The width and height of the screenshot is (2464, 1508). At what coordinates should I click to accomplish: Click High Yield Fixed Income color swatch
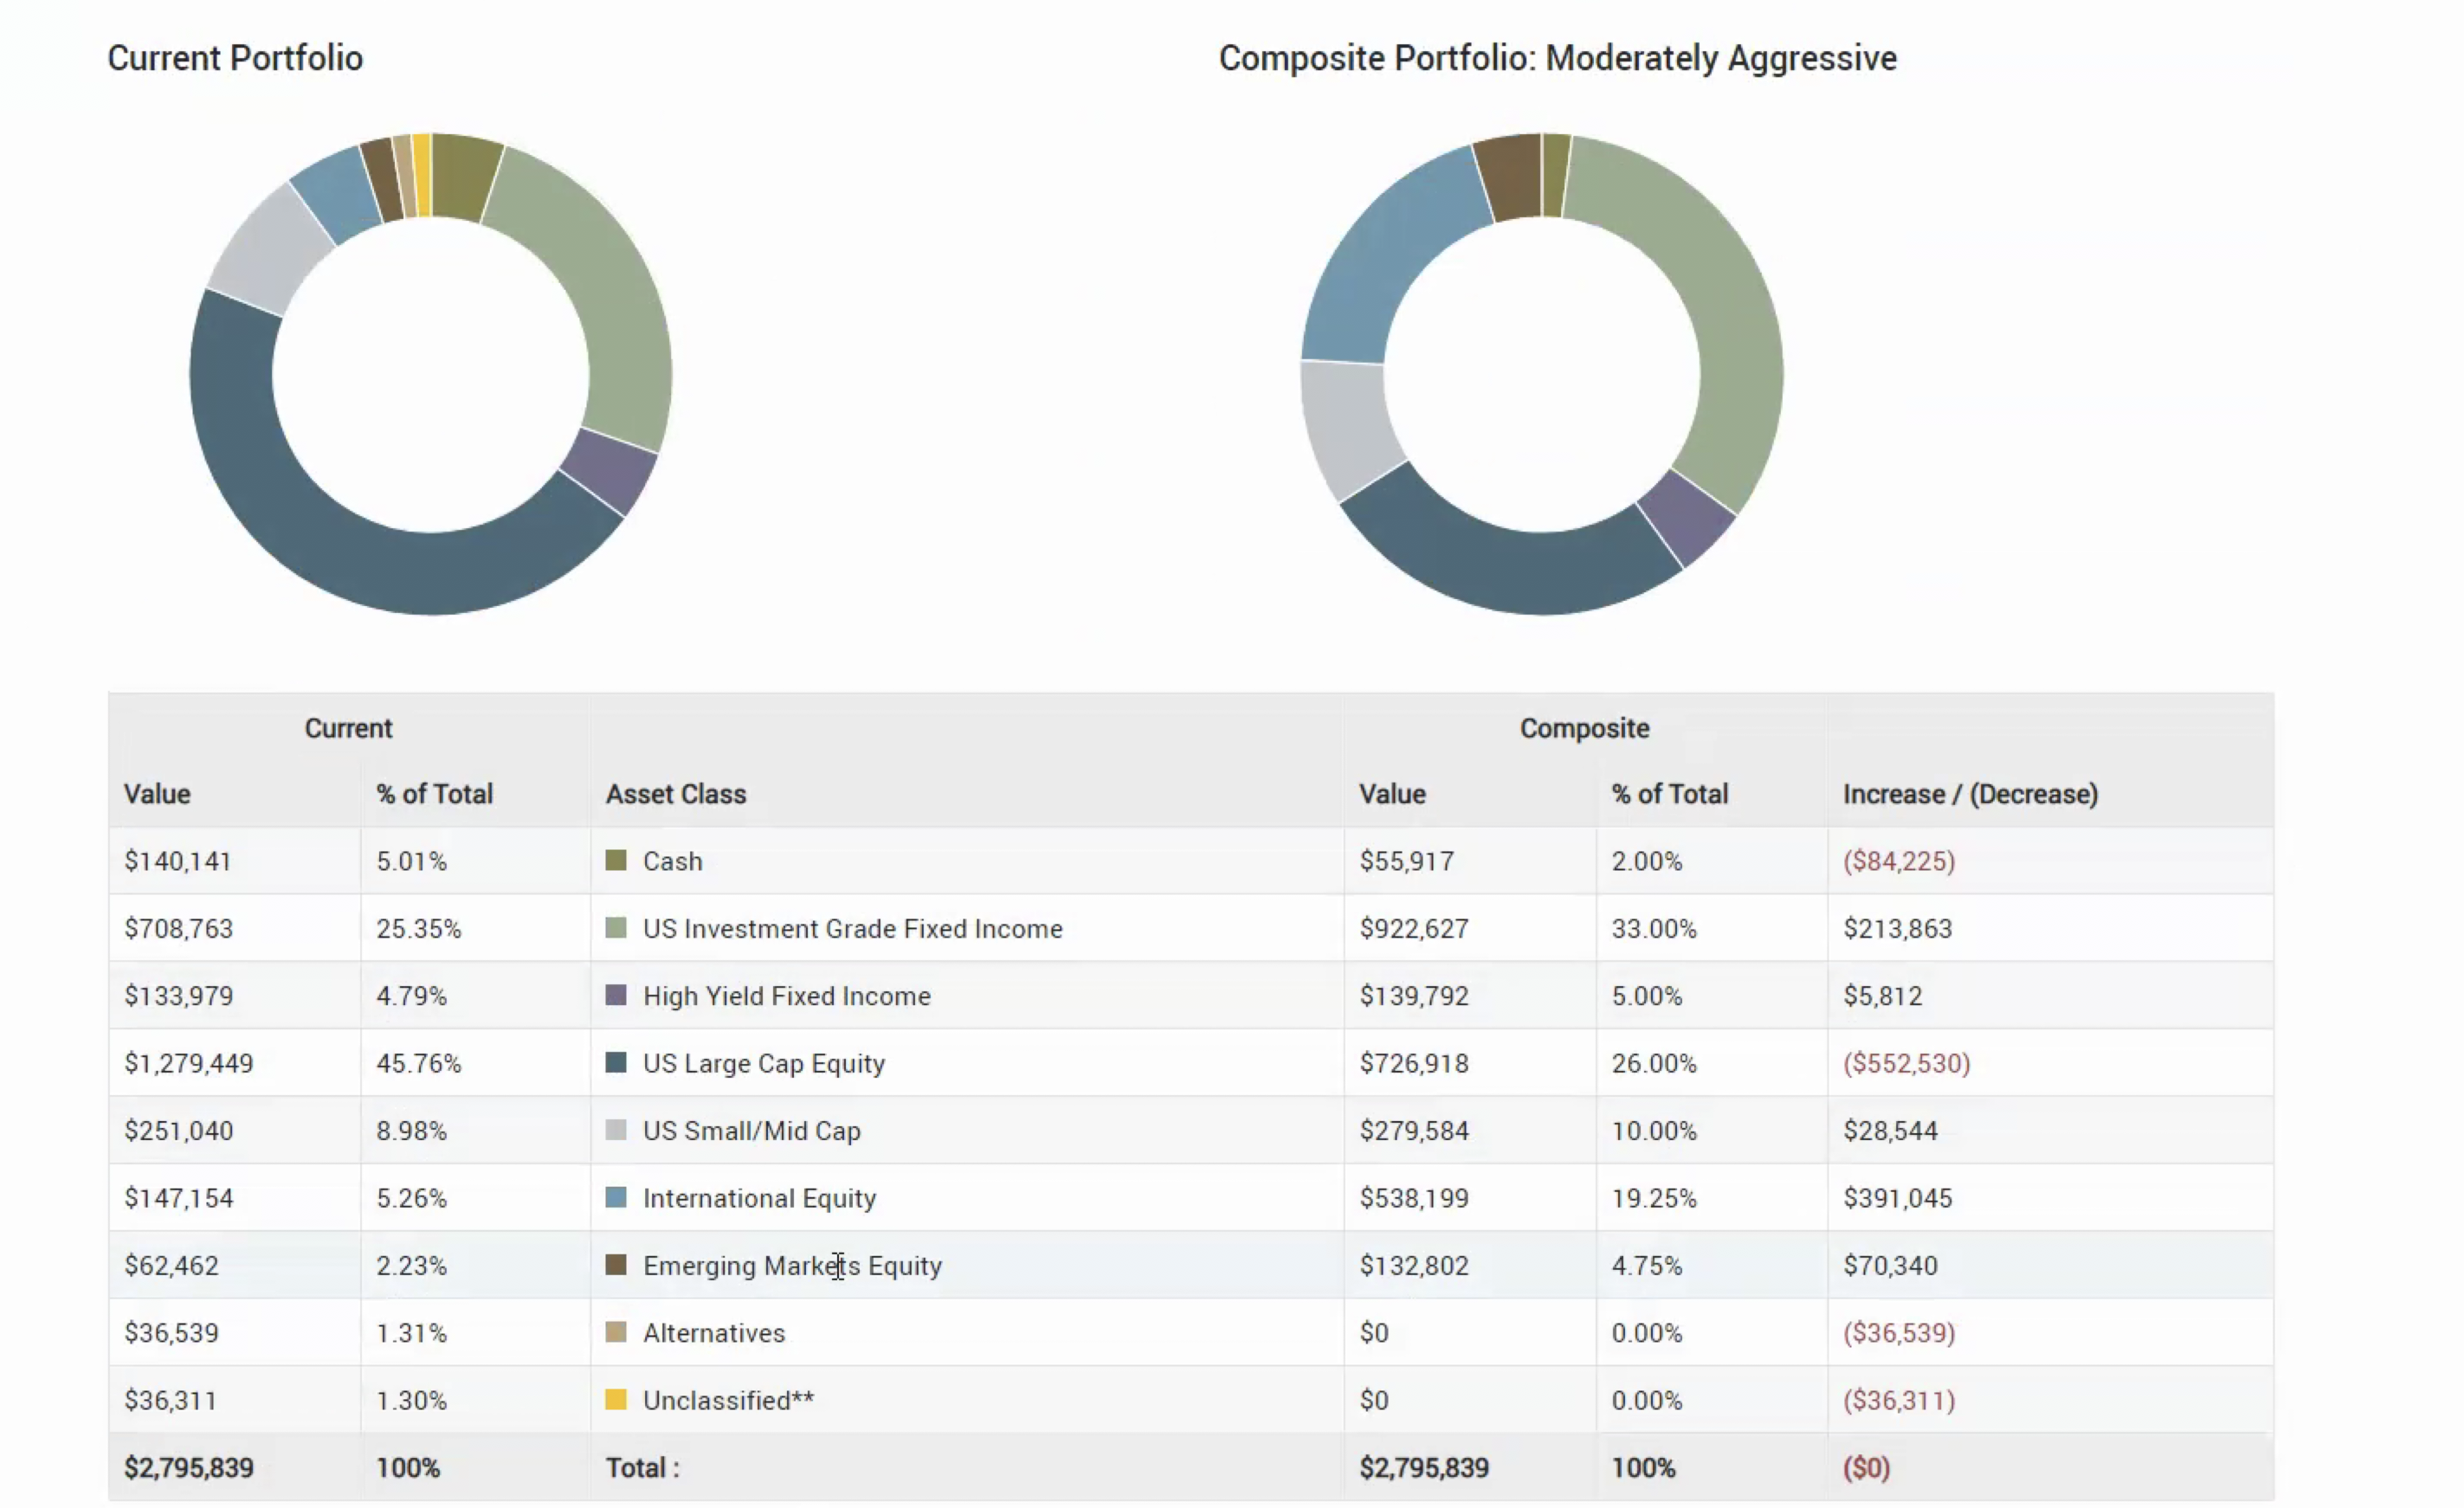click(x=616, y=995)
